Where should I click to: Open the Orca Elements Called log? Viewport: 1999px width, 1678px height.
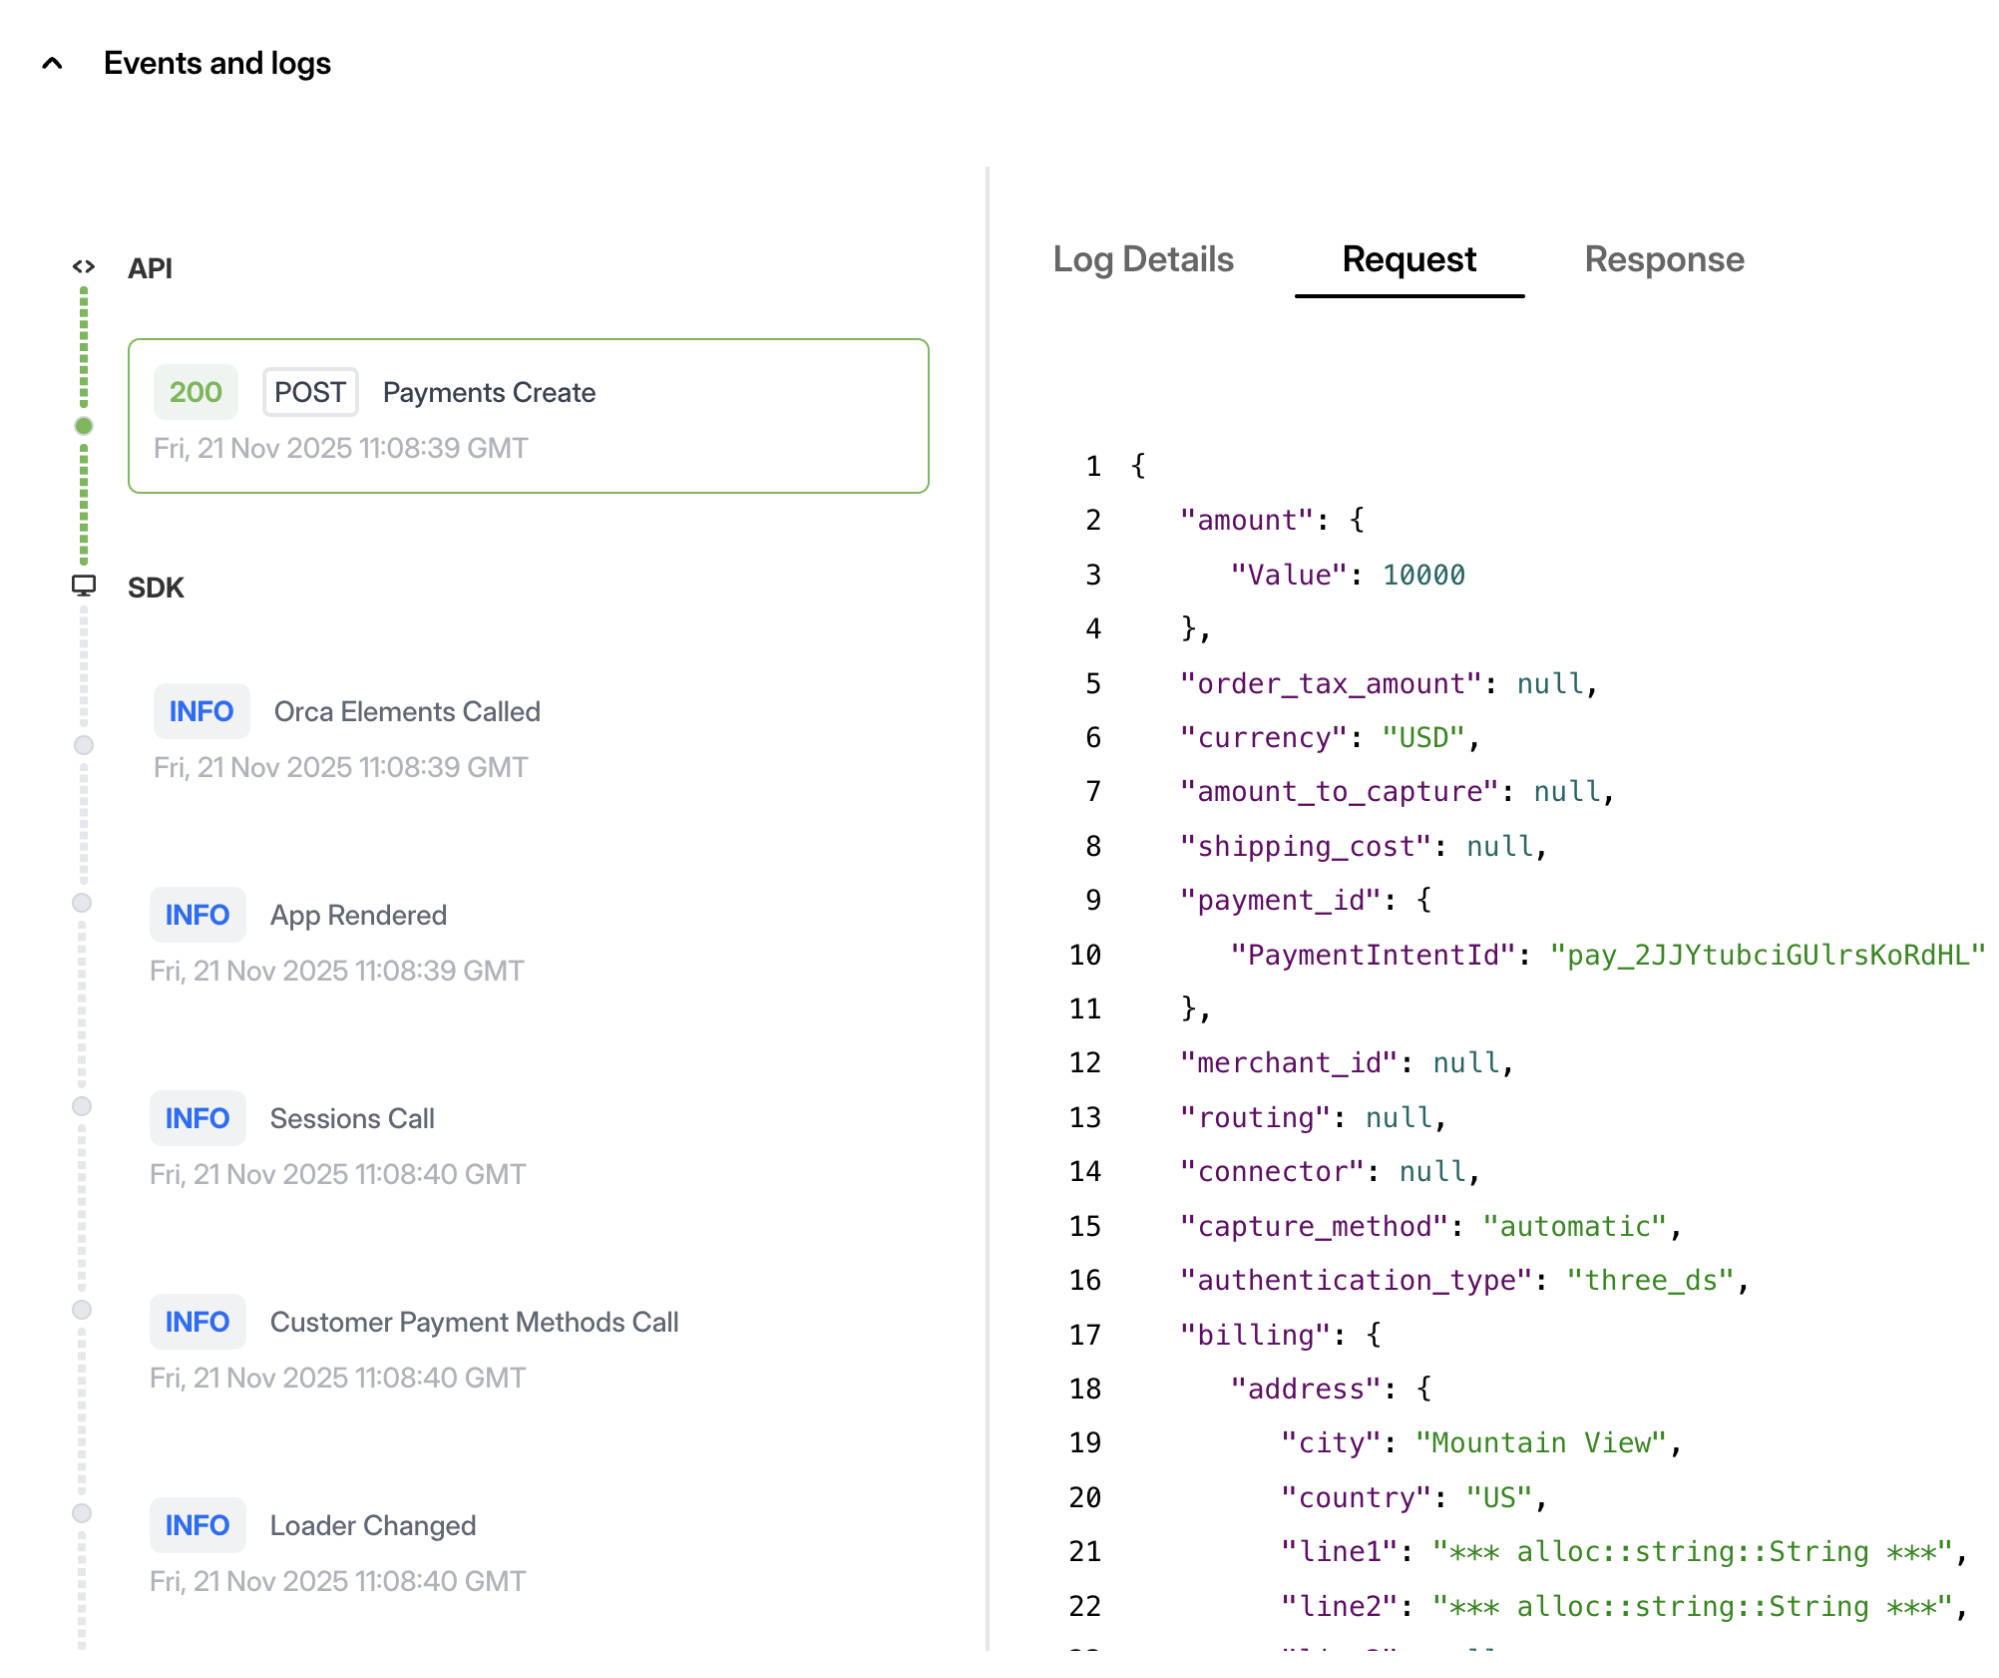pos(406,712)
